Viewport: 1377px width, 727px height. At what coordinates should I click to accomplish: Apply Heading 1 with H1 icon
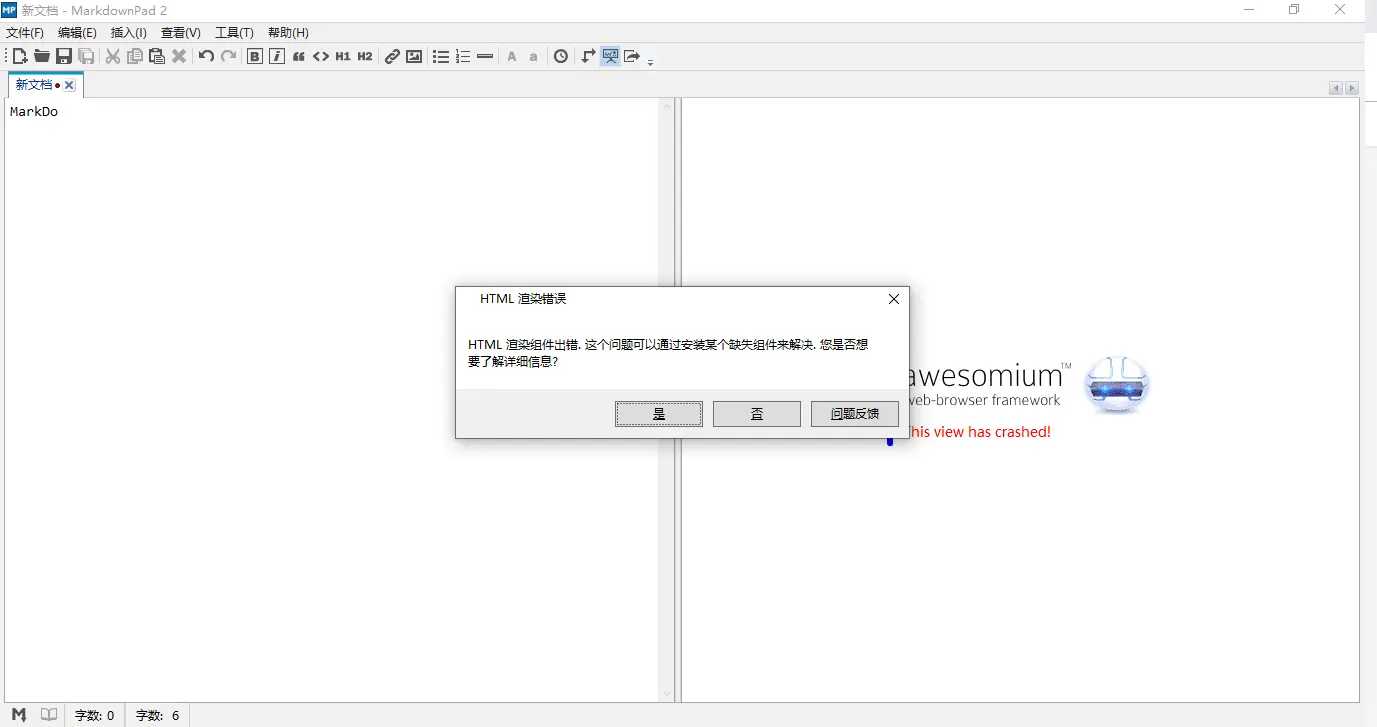pyautogui.click(x=343, y=56)
